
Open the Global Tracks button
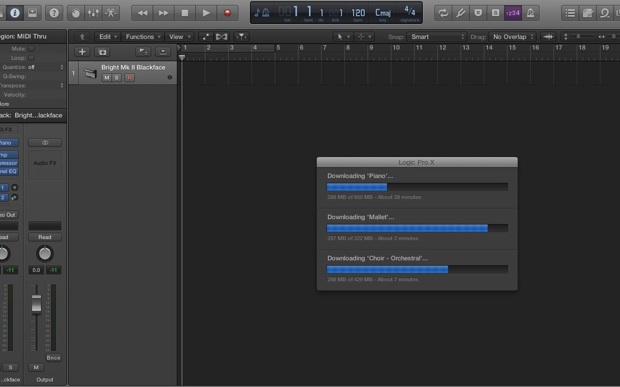pyautogui.click(x=143, y=52)
